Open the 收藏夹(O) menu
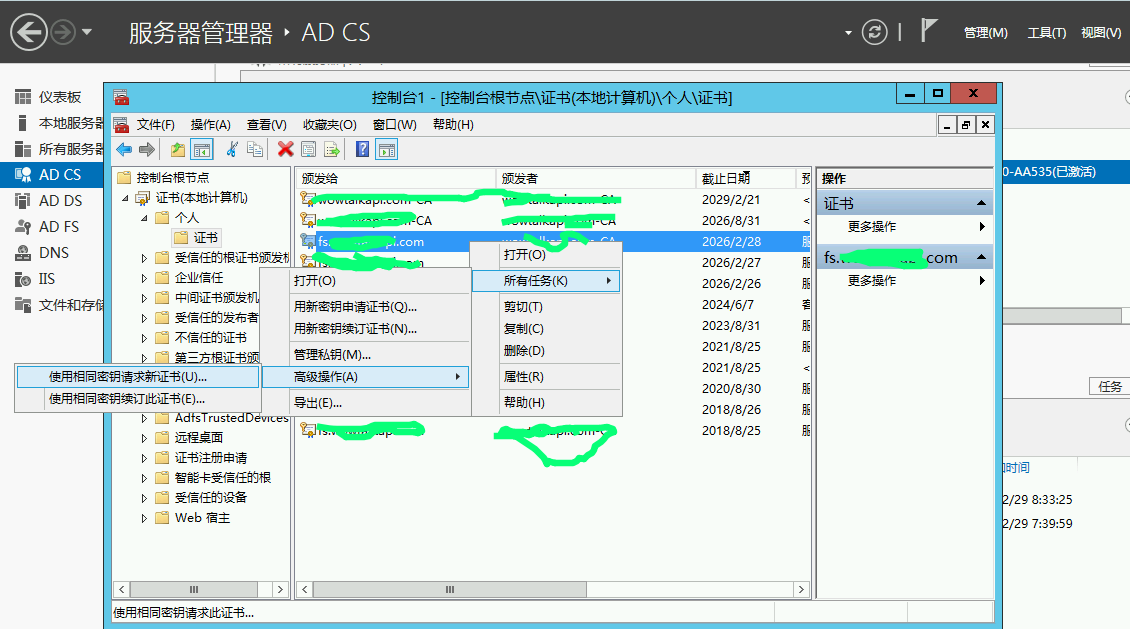The width and height of the screenshot is (1130, 629). (329, 125)
